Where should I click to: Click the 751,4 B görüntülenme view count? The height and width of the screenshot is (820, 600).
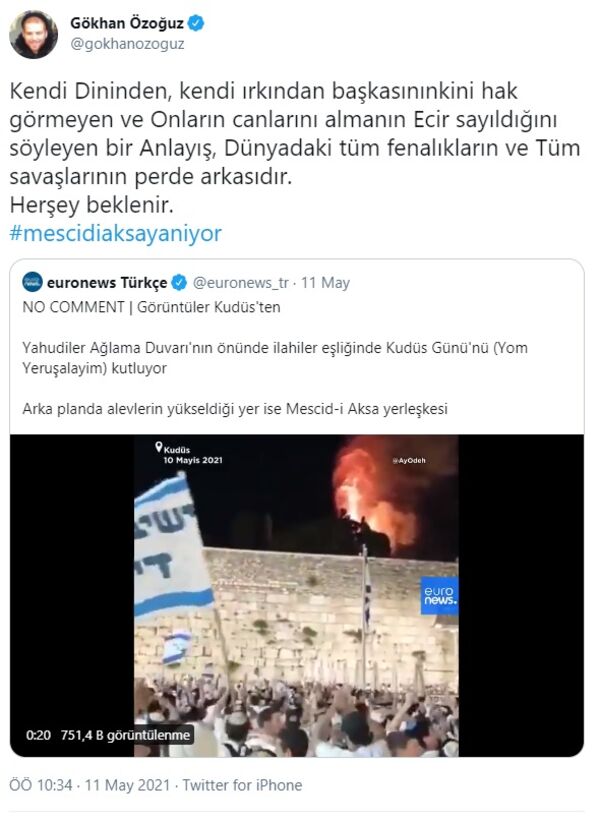125,735
